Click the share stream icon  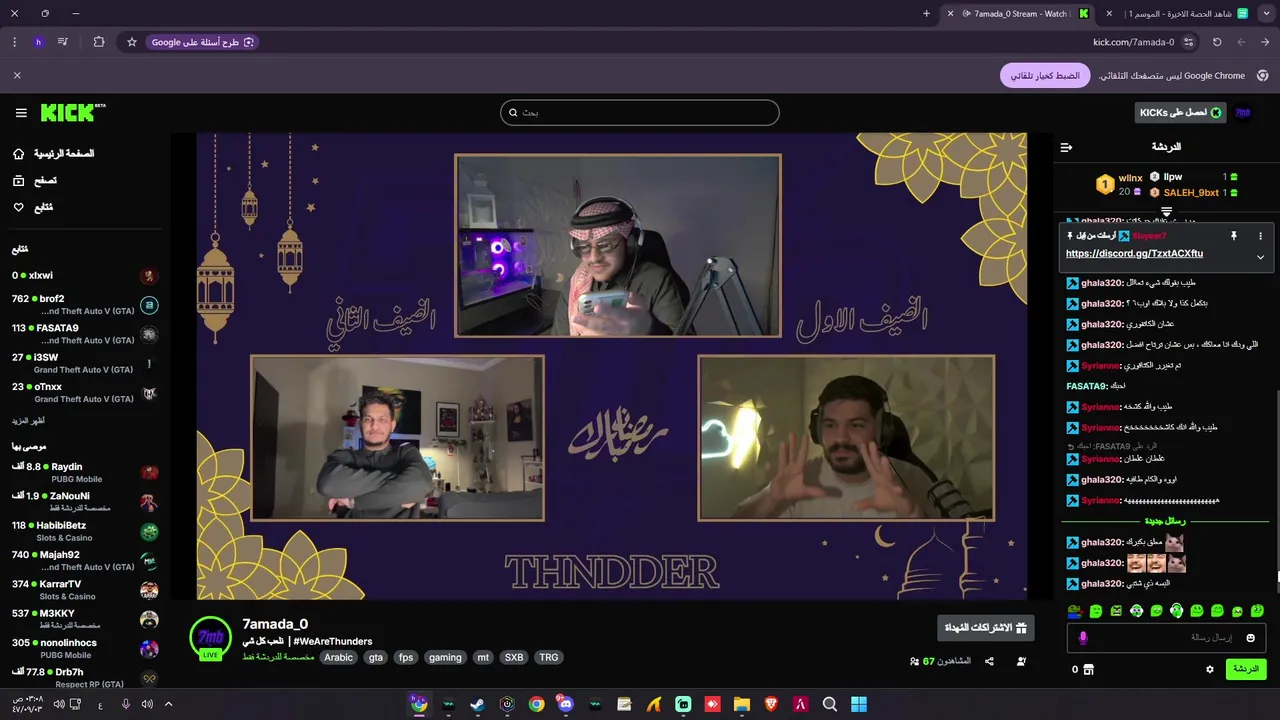point(989,661)
